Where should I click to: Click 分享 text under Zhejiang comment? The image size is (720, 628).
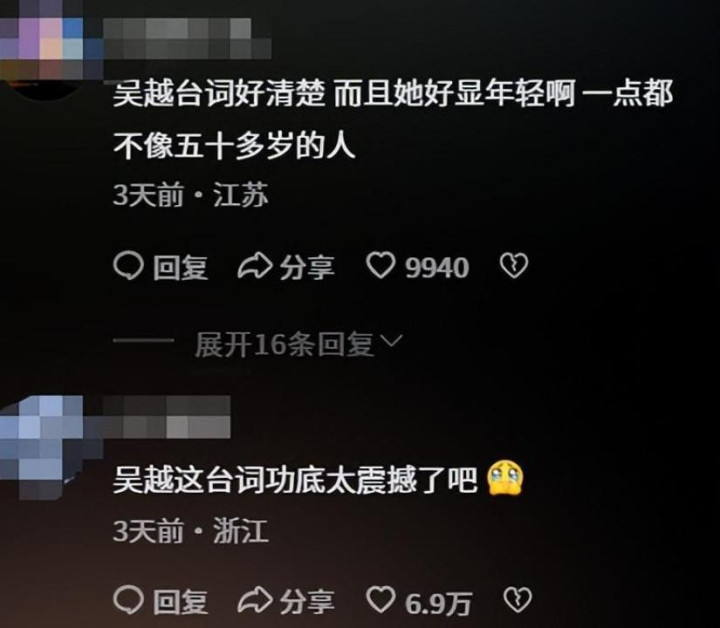(x=307, y=601)
